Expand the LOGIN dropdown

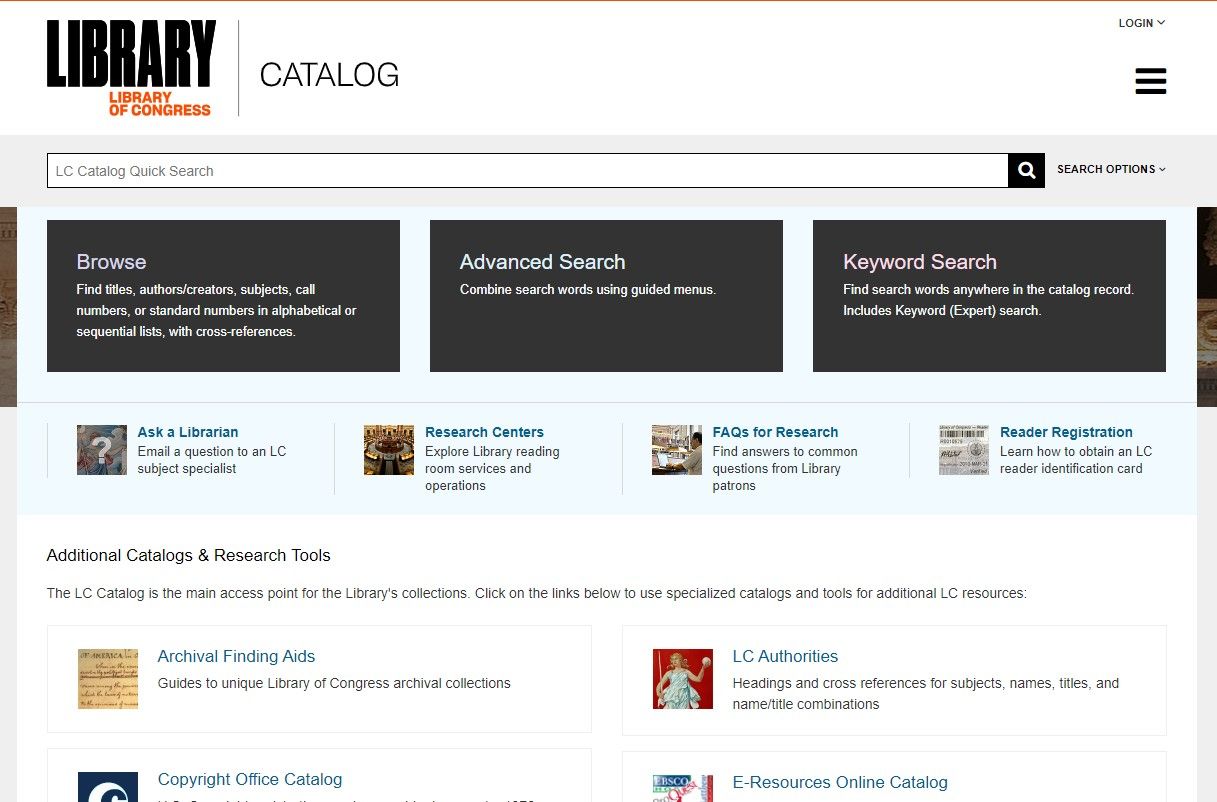click(1140, 23)
